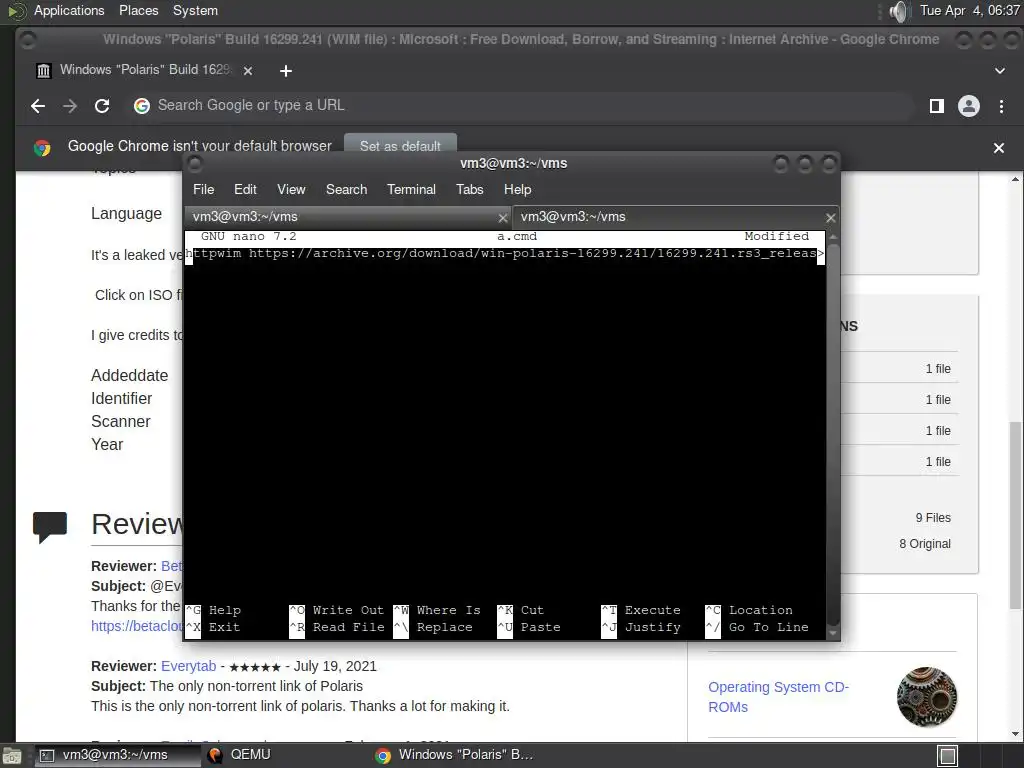Focus the Chrome address bar

[520, 106]
